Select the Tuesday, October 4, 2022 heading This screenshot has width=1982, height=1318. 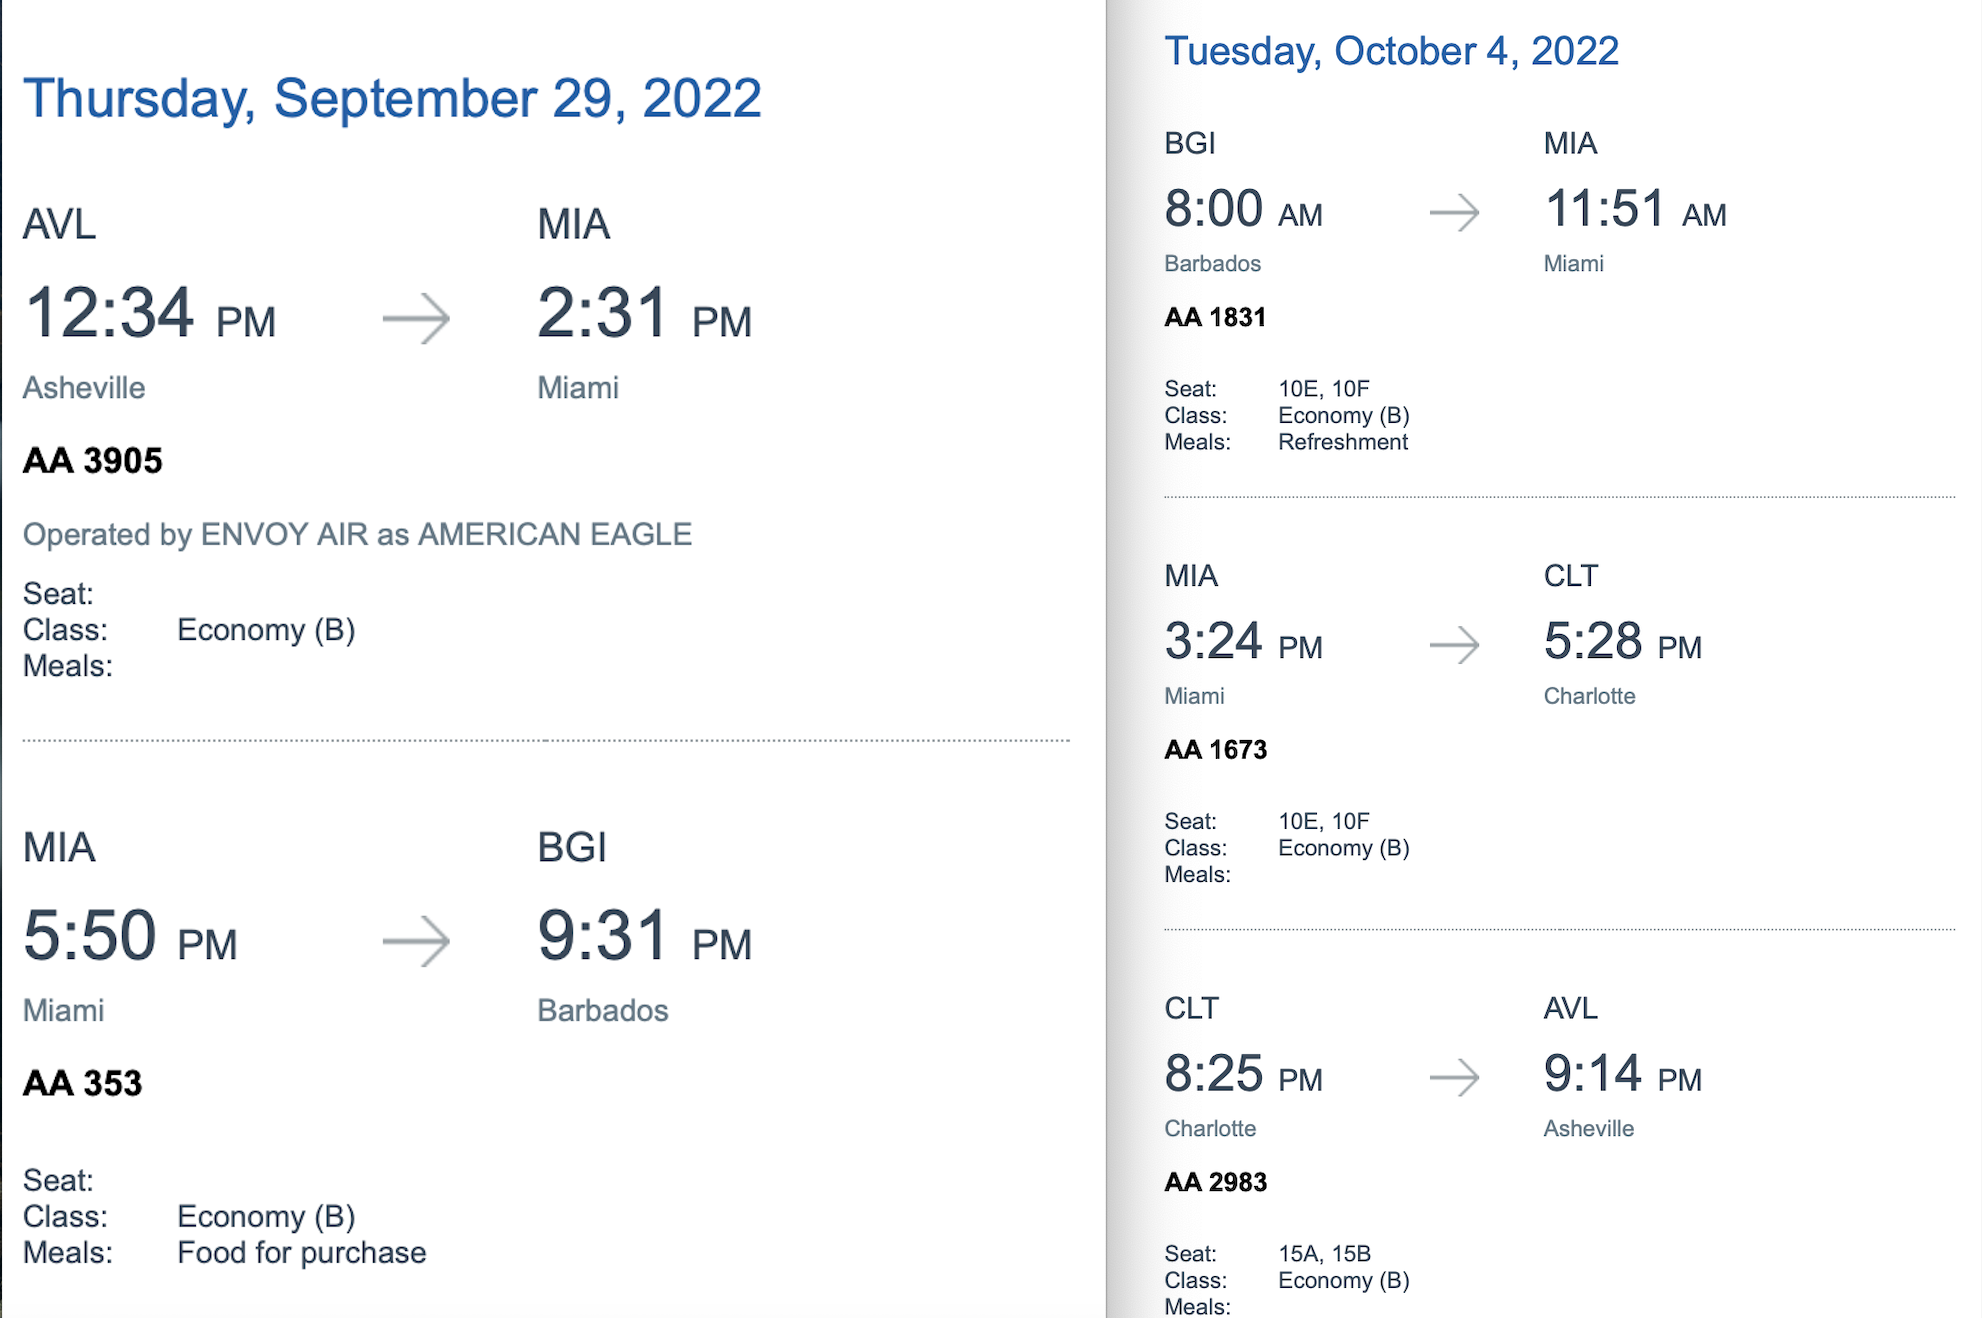tap(1391, 52)
